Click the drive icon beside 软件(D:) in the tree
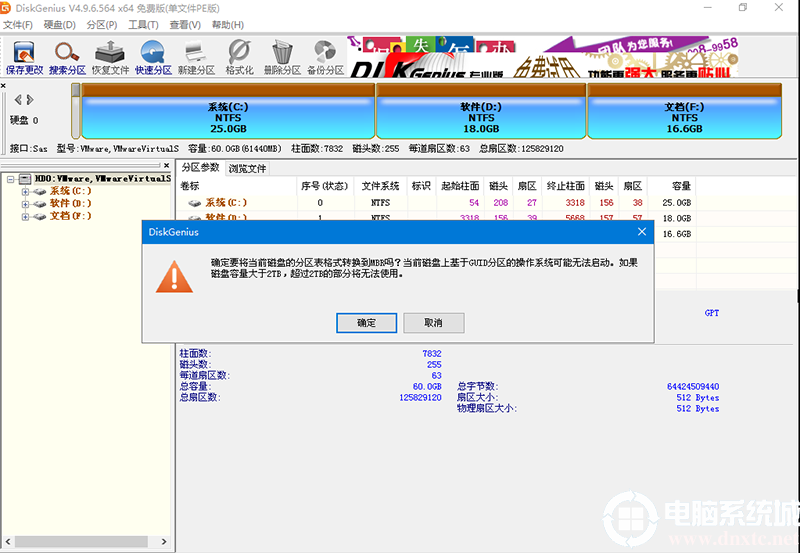This screenshot has height=553, width=800. click(x=40, y=204)
